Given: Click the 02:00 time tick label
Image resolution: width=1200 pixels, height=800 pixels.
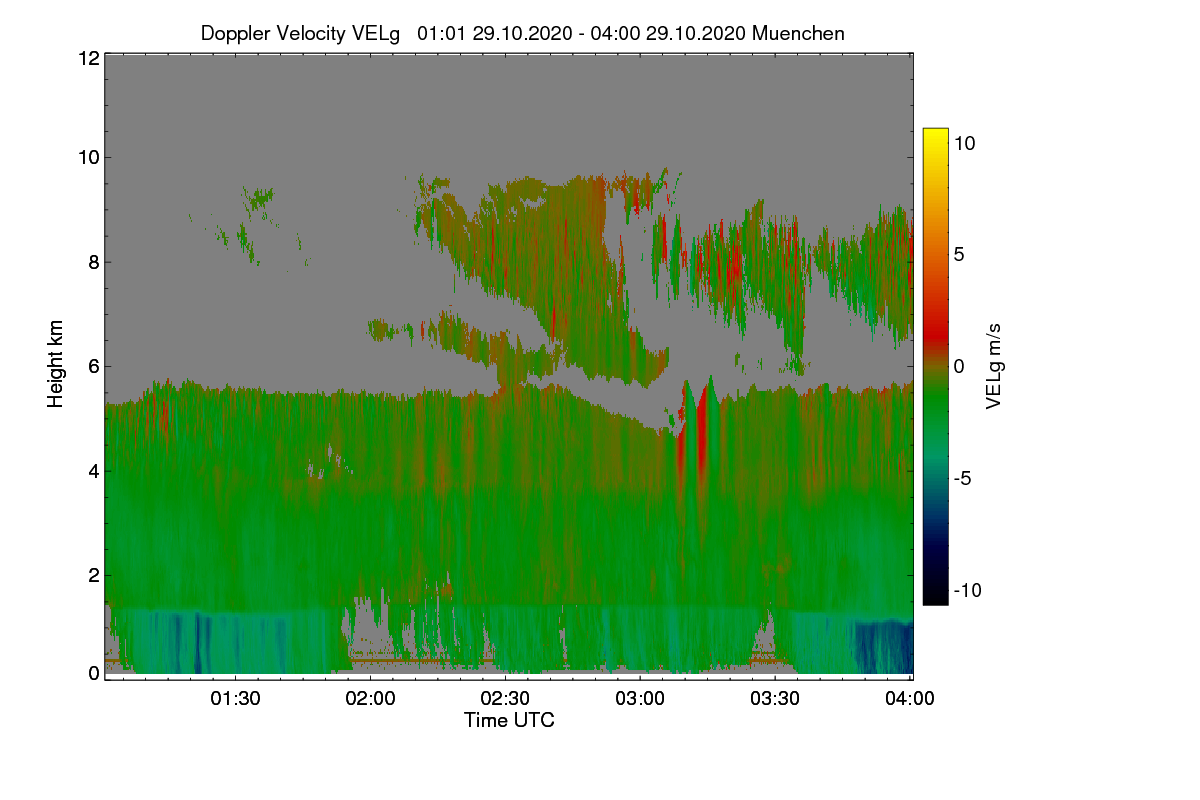Looking at the screenshot, I should click(x=370, y=699).
